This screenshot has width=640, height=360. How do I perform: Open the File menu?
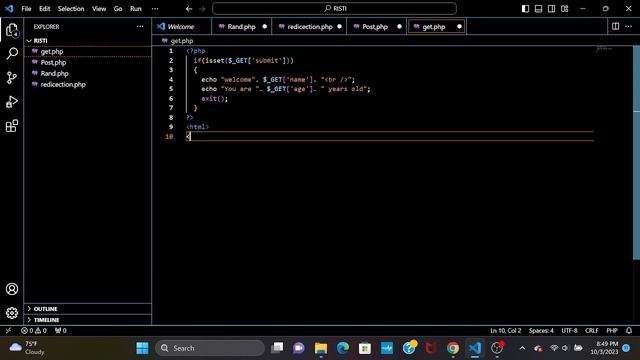click(26, 9)
